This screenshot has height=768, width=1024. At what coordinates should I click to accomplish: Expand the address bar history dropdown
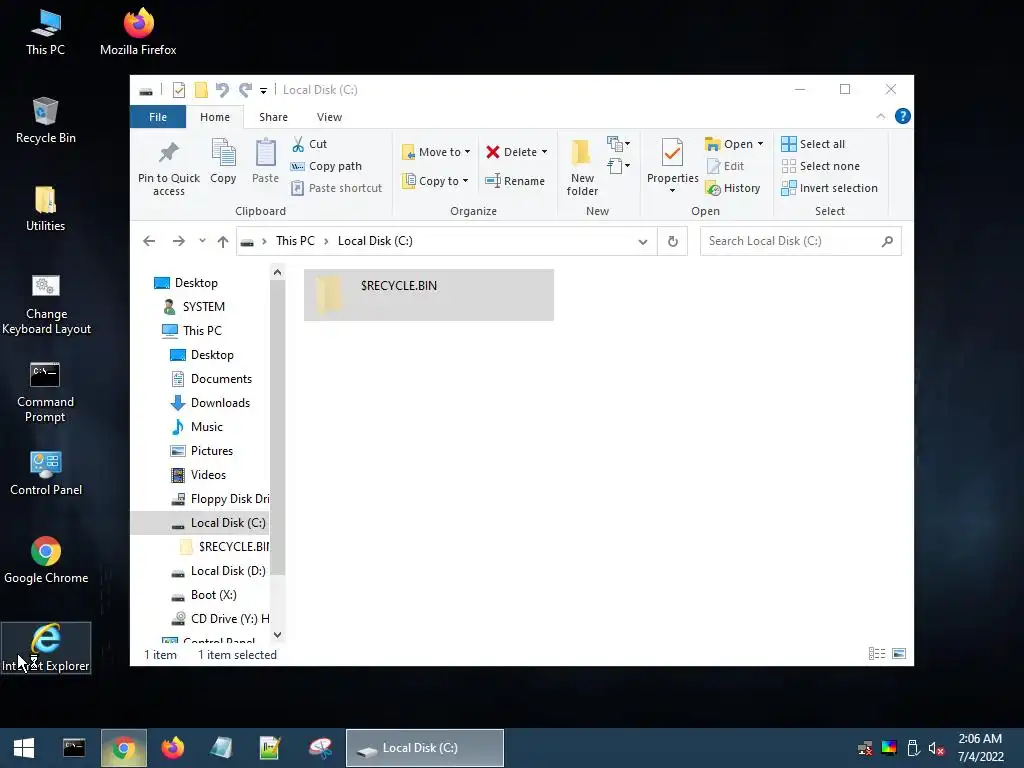pyautogui.click(x=643, y=242)
